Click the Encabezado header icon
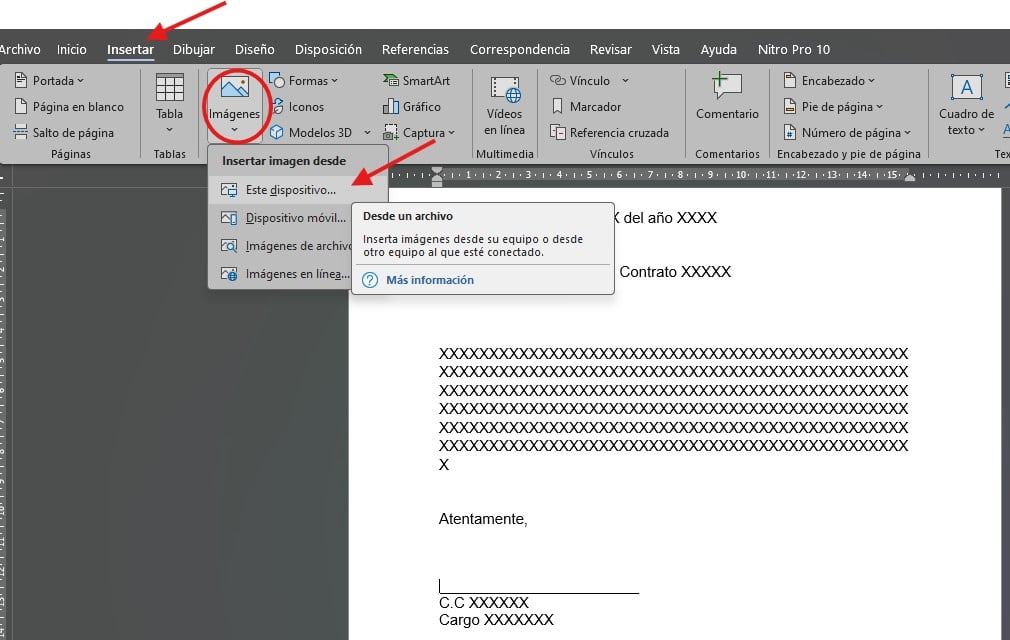This screenshot has height=640, width=1010. point(790,80)
